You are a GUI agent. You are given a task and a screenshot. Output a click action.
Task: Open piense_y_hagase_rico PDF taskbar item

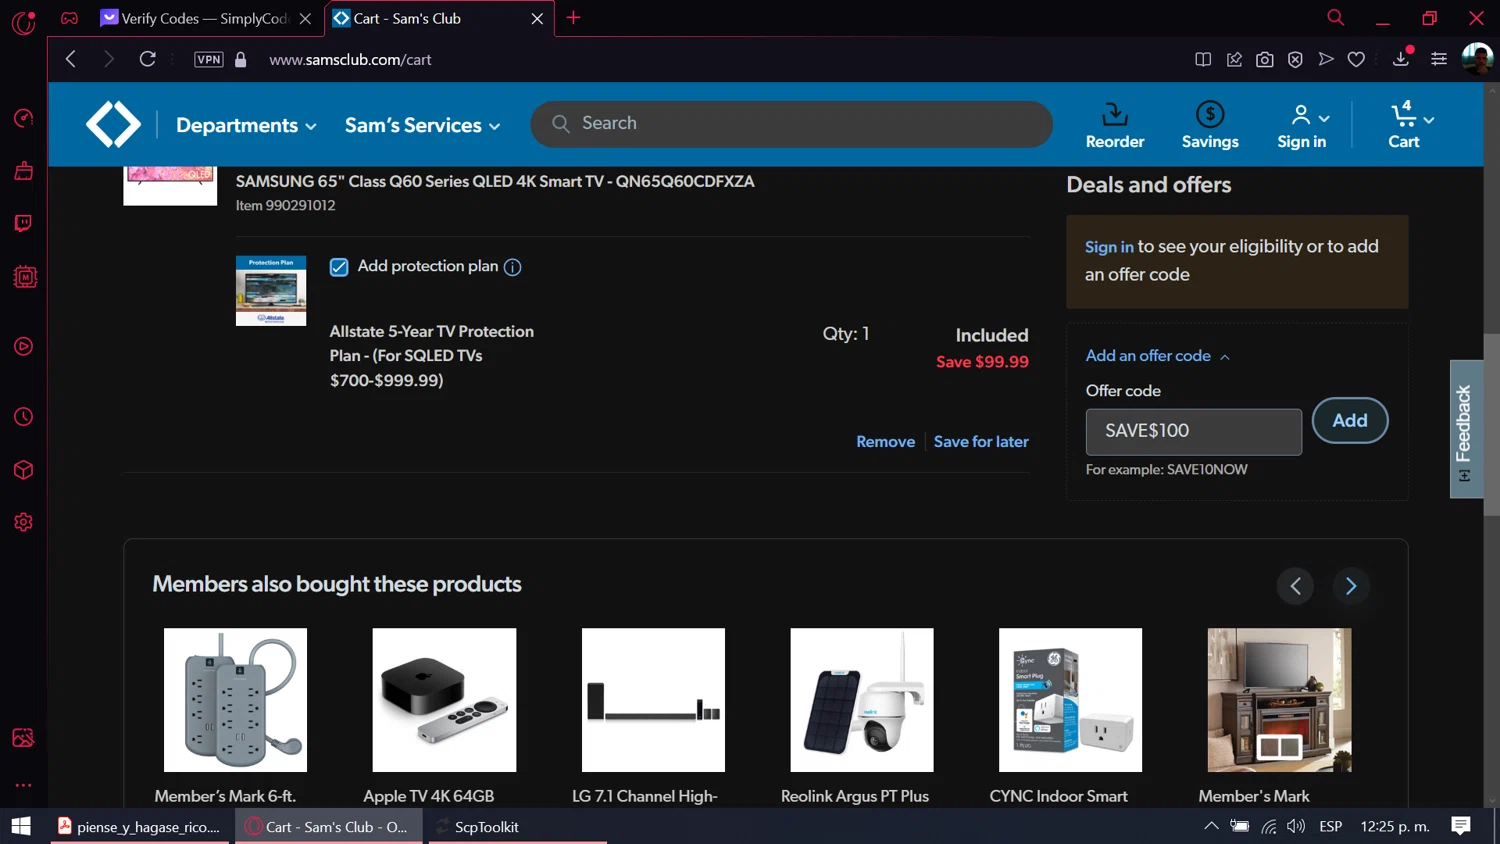pyautogui.click(x=138, y=826)
